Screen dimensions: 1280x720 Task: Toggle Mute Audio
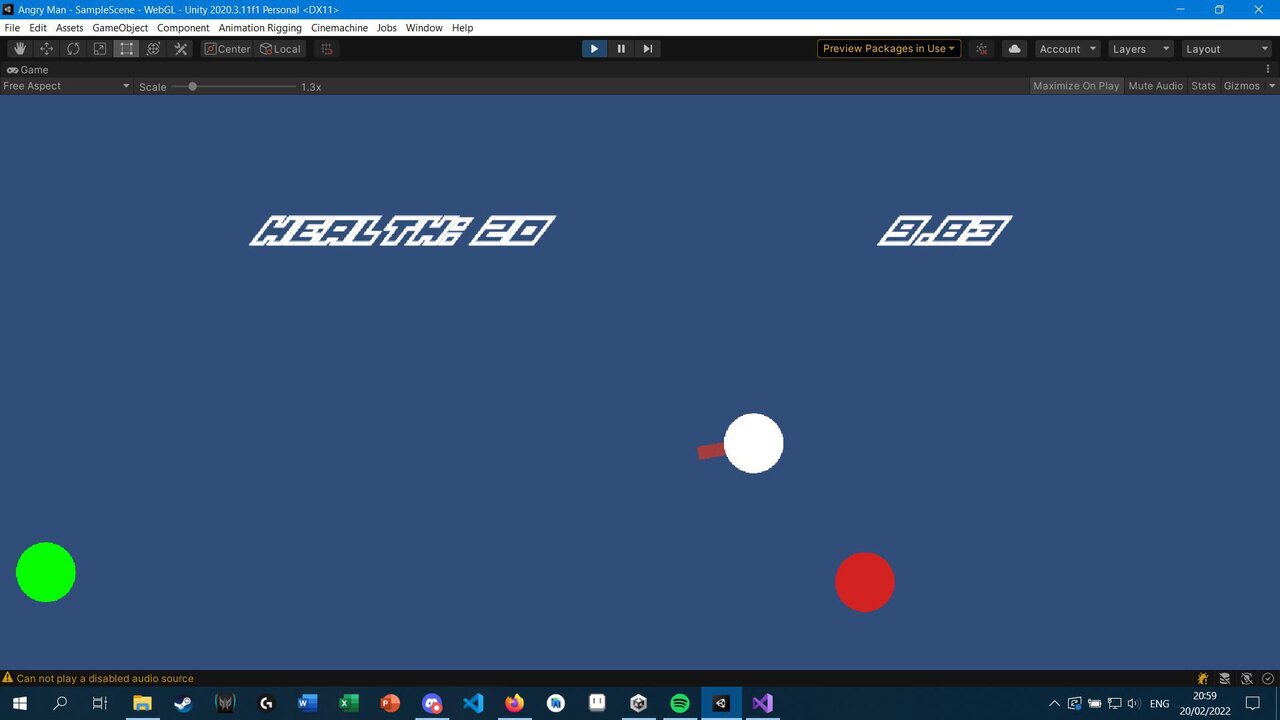click(1156, 86)
